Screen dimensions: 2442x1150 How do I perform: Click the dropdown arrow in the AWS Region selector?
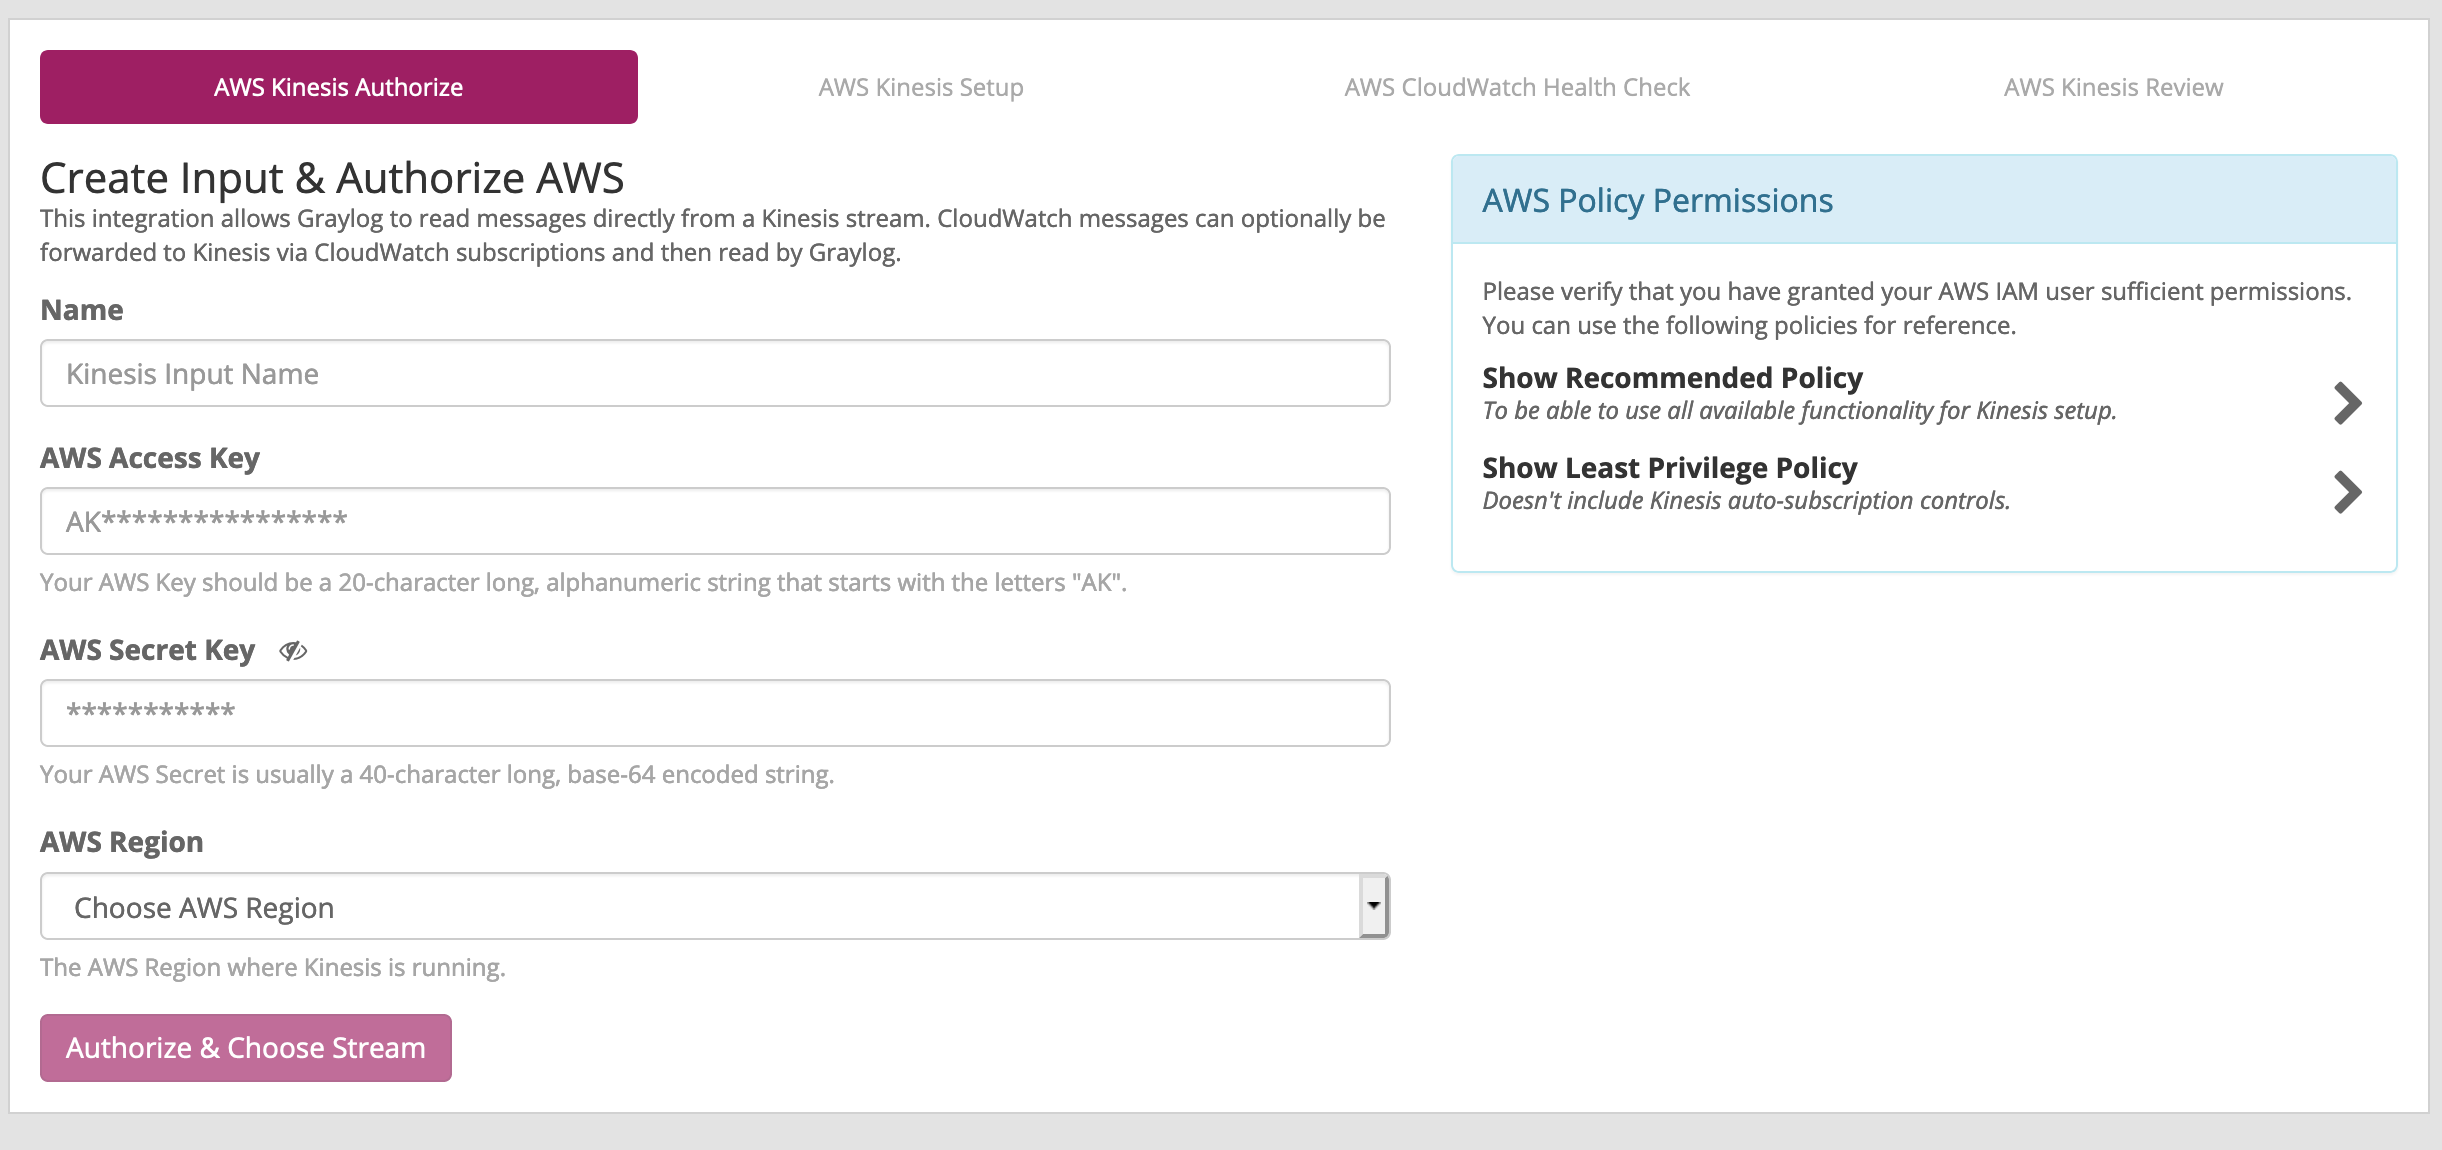tap(1376, 906)
